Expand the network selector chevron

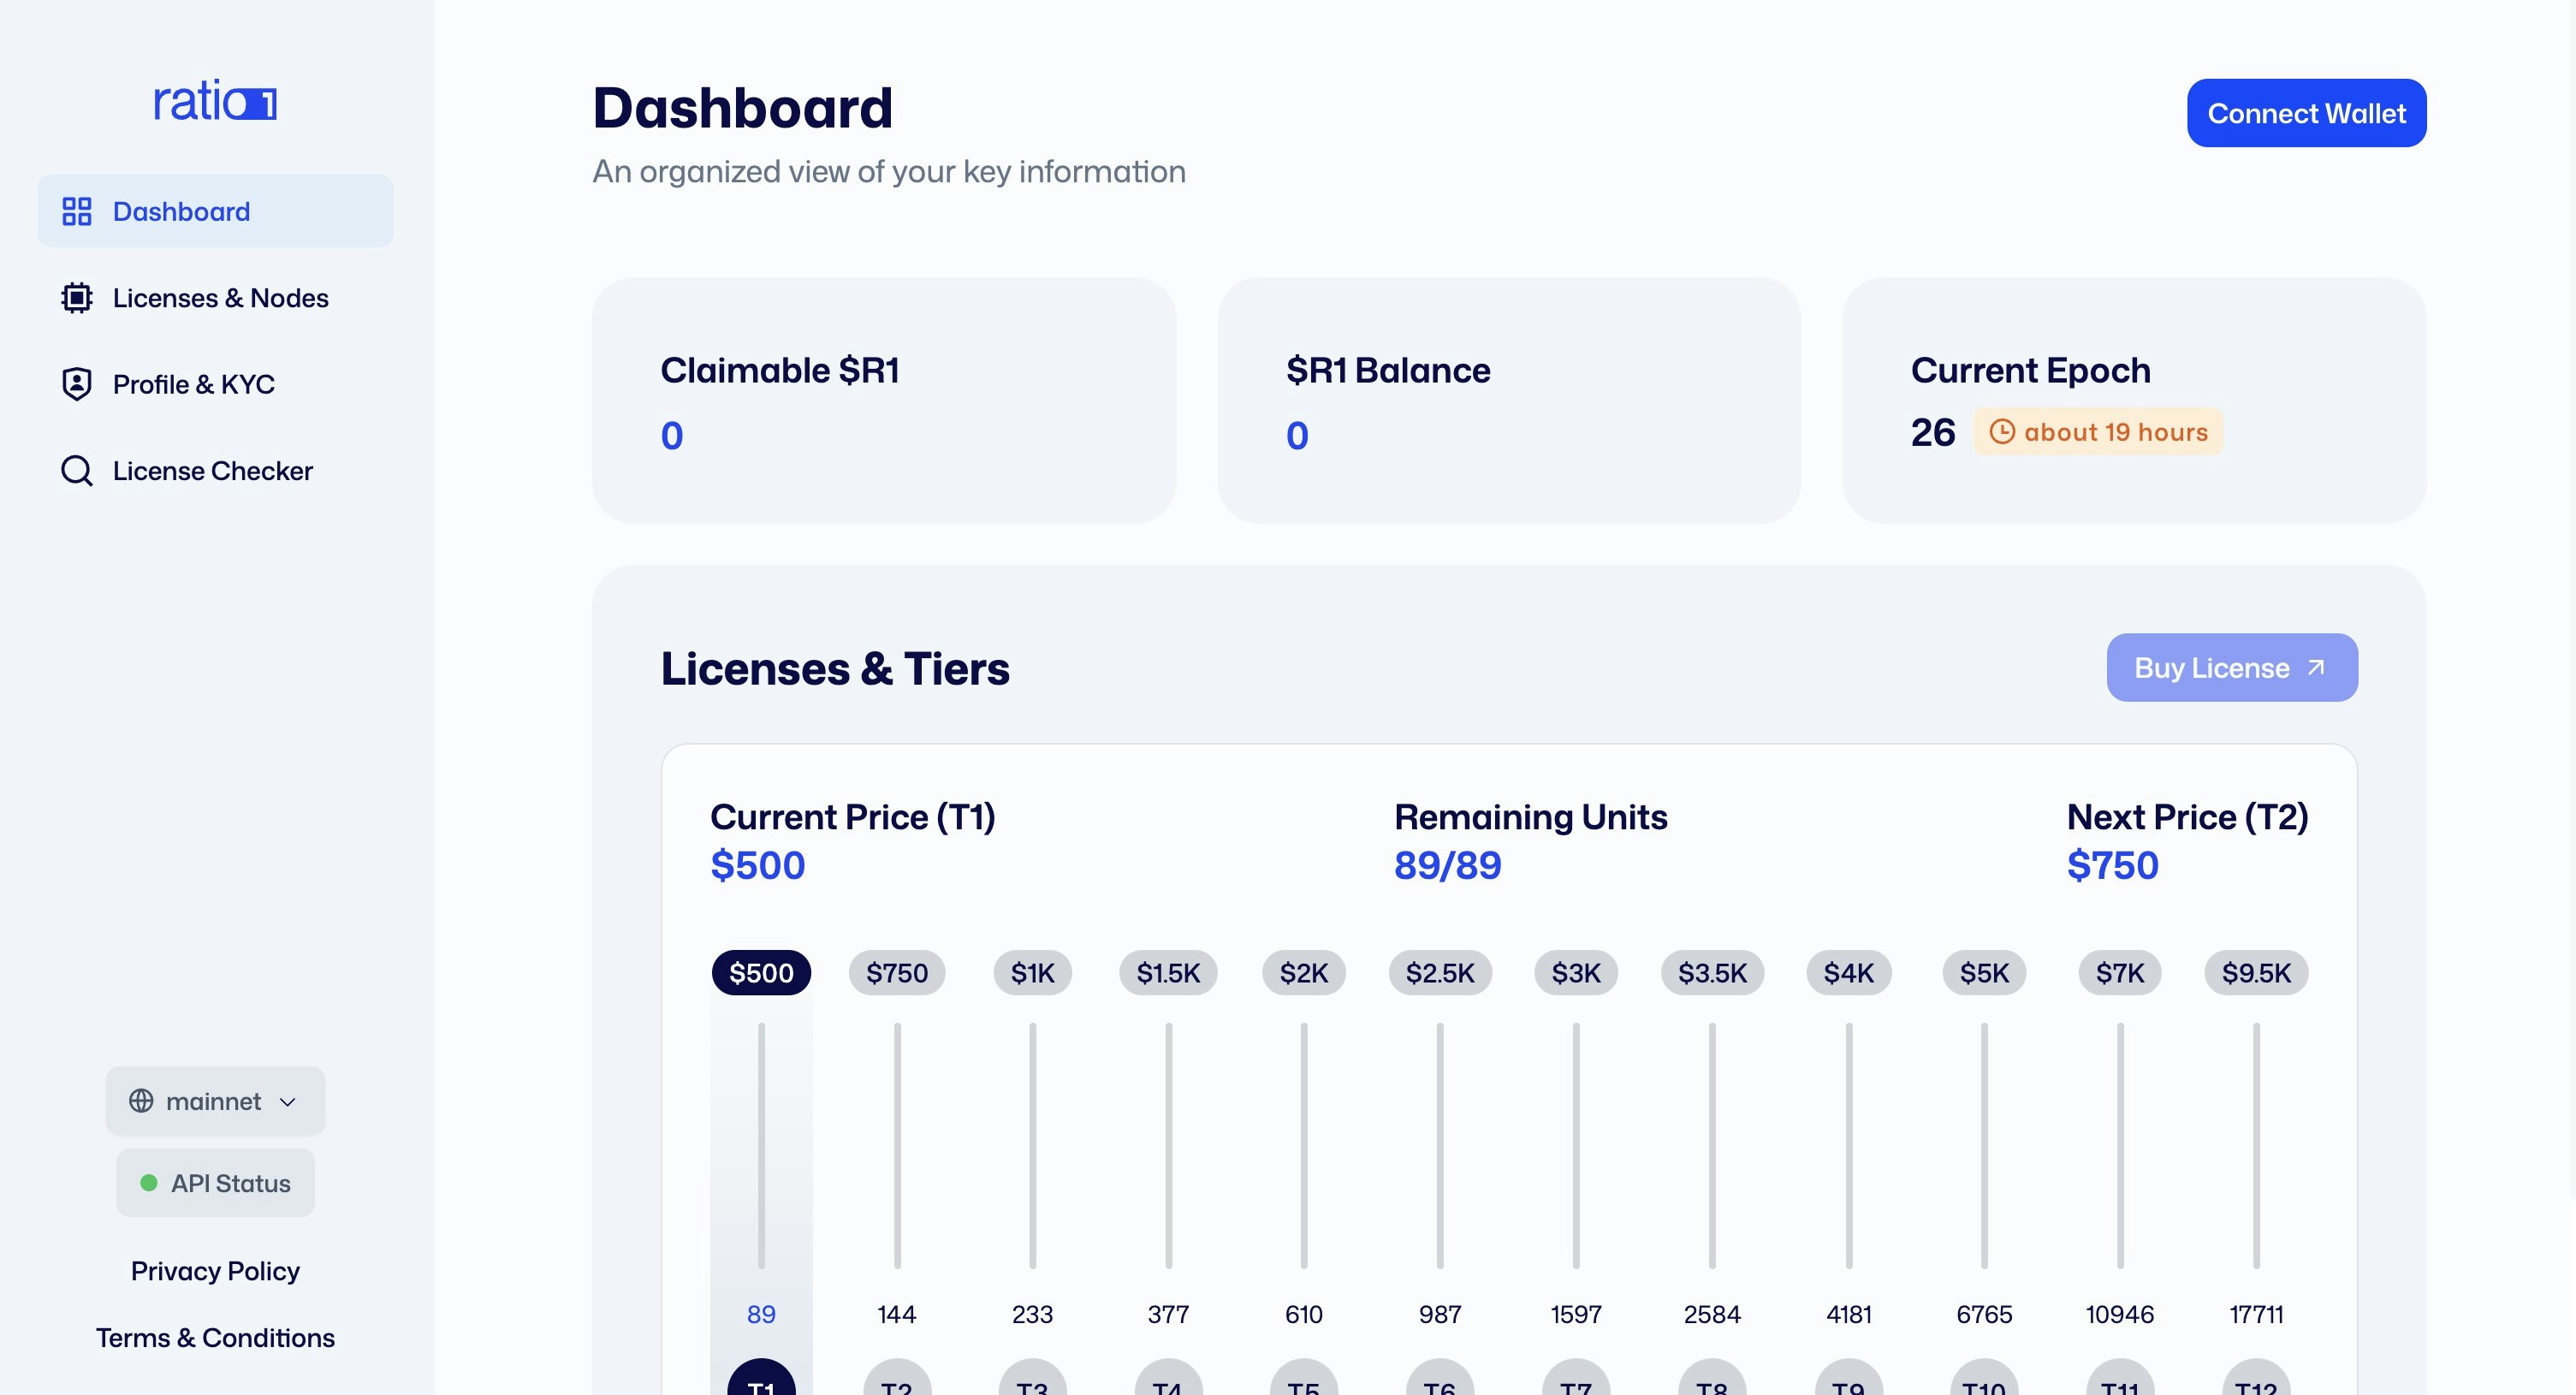click(x=288, y=1102)
